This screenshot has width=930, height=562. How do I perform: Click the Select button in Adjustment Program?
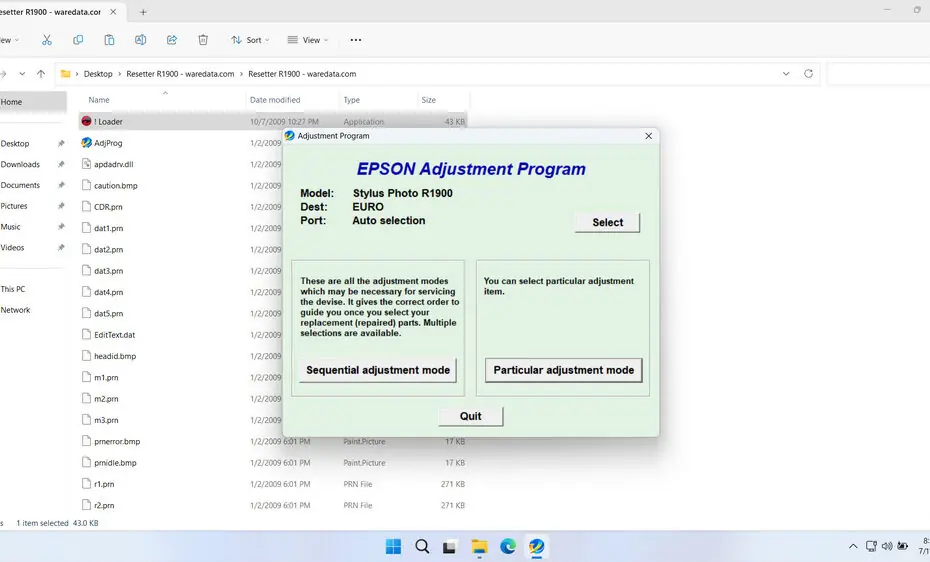[x=607, y=223]
